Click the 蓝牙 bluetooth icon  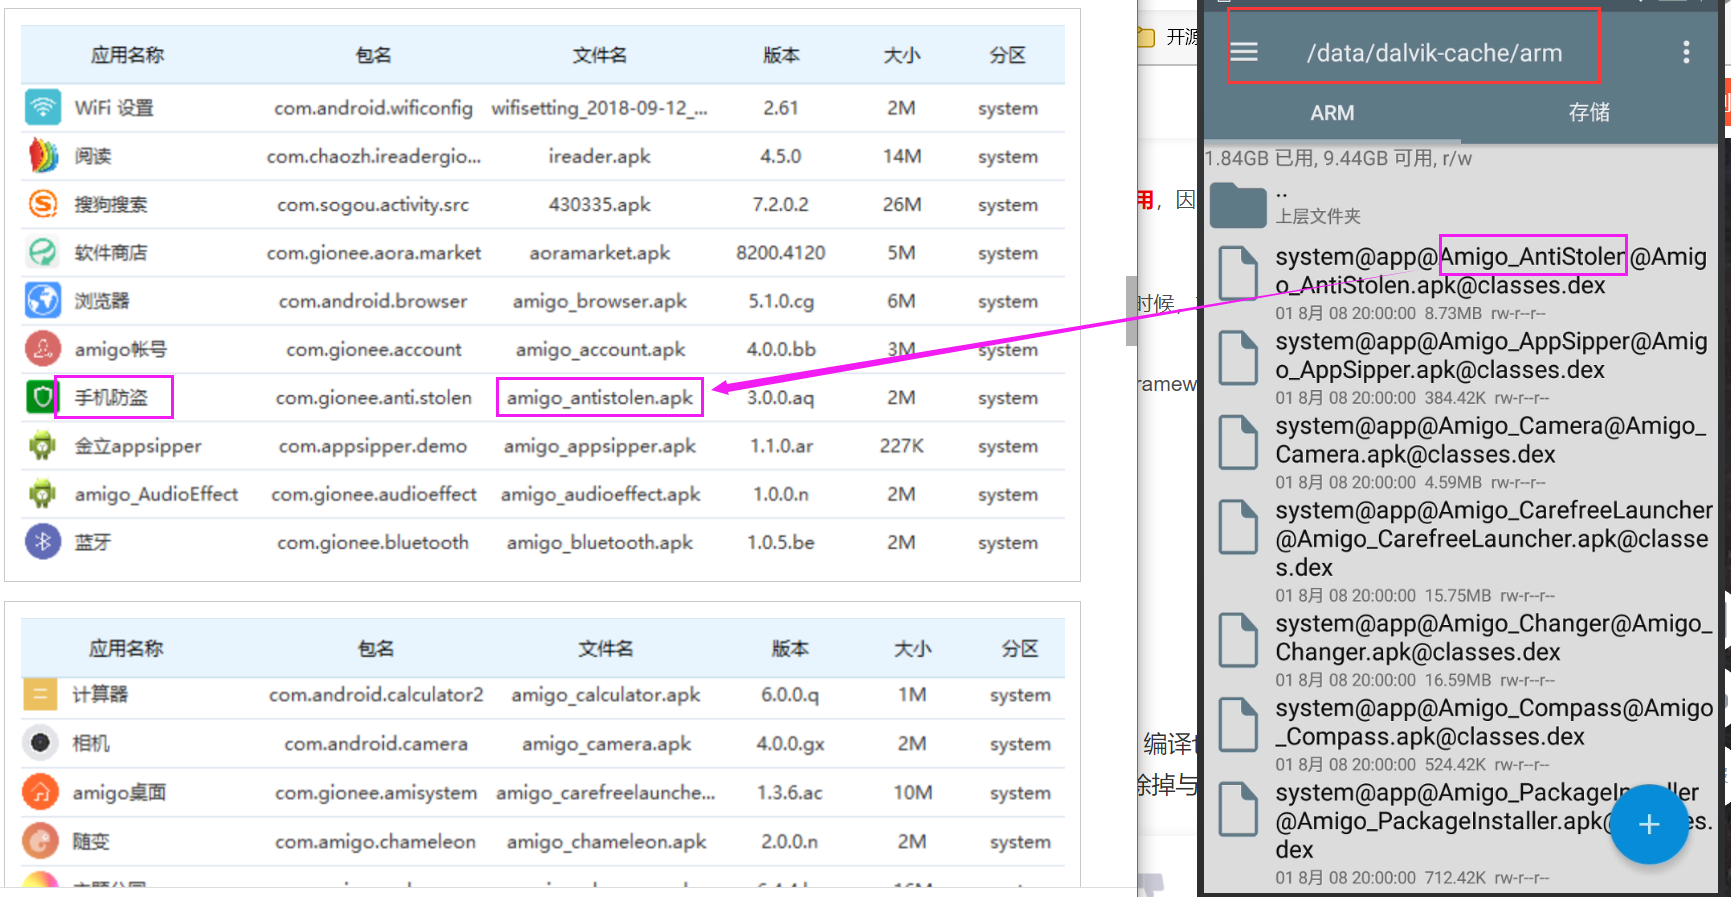tap(42, 542)
